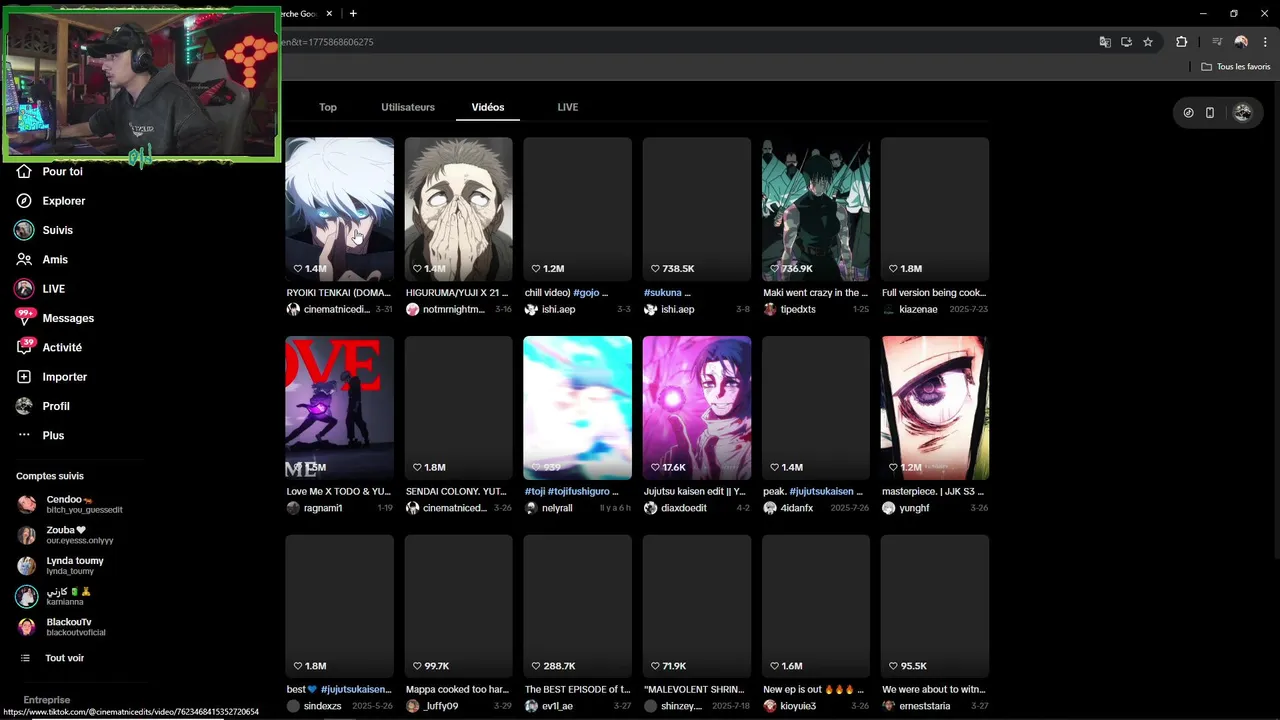Open the Activité notifications icon
Screen dimensions: 1280x720
(x=25, y=347)
